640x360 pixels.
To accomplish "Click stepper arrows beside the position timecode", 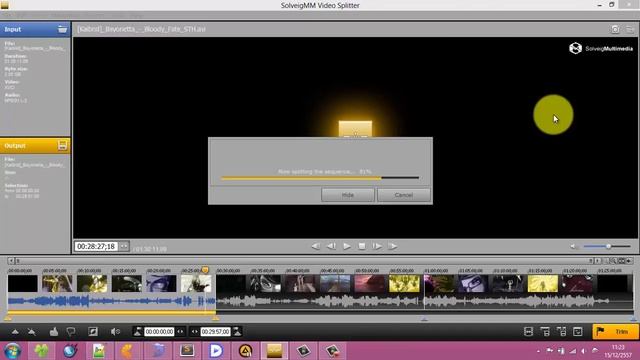I will [x=124, y=247].
